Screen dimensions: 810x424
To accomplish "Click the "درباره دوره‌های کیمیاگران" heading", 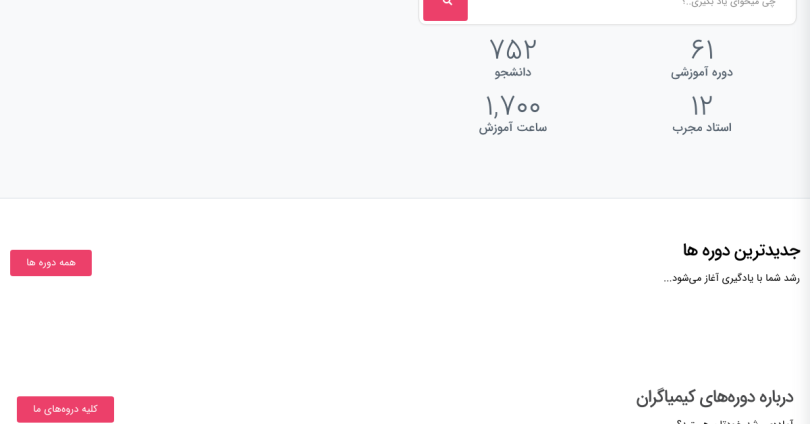I will 714,397.
